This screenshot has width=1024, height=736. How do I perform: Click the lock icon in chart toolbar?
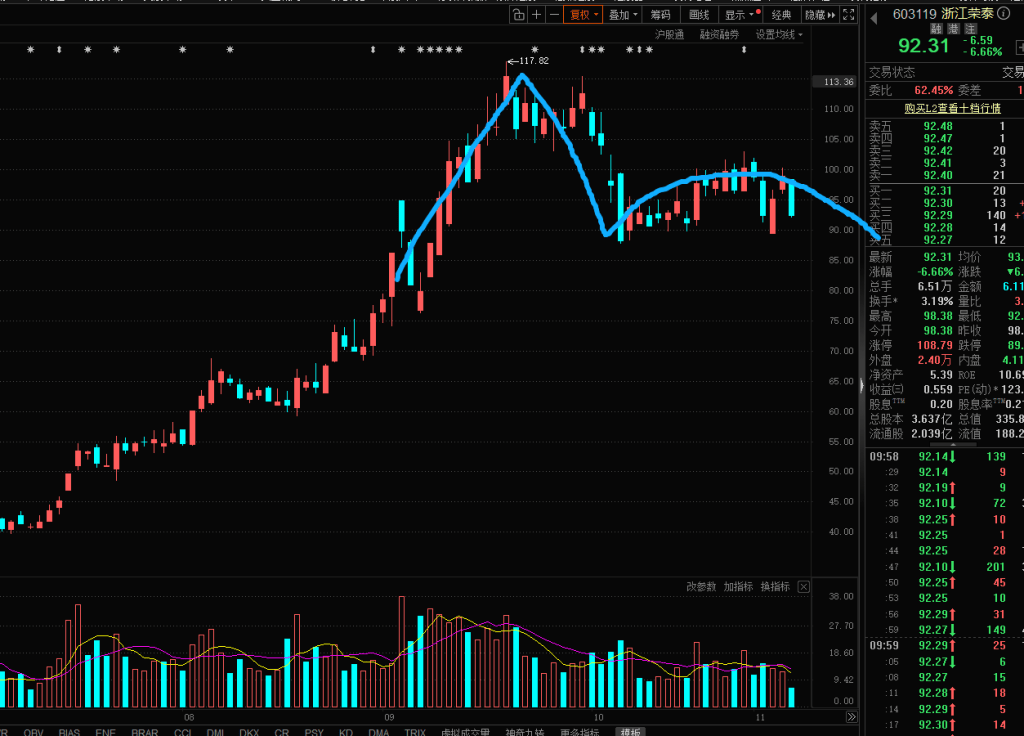click(x=518, y=15)
